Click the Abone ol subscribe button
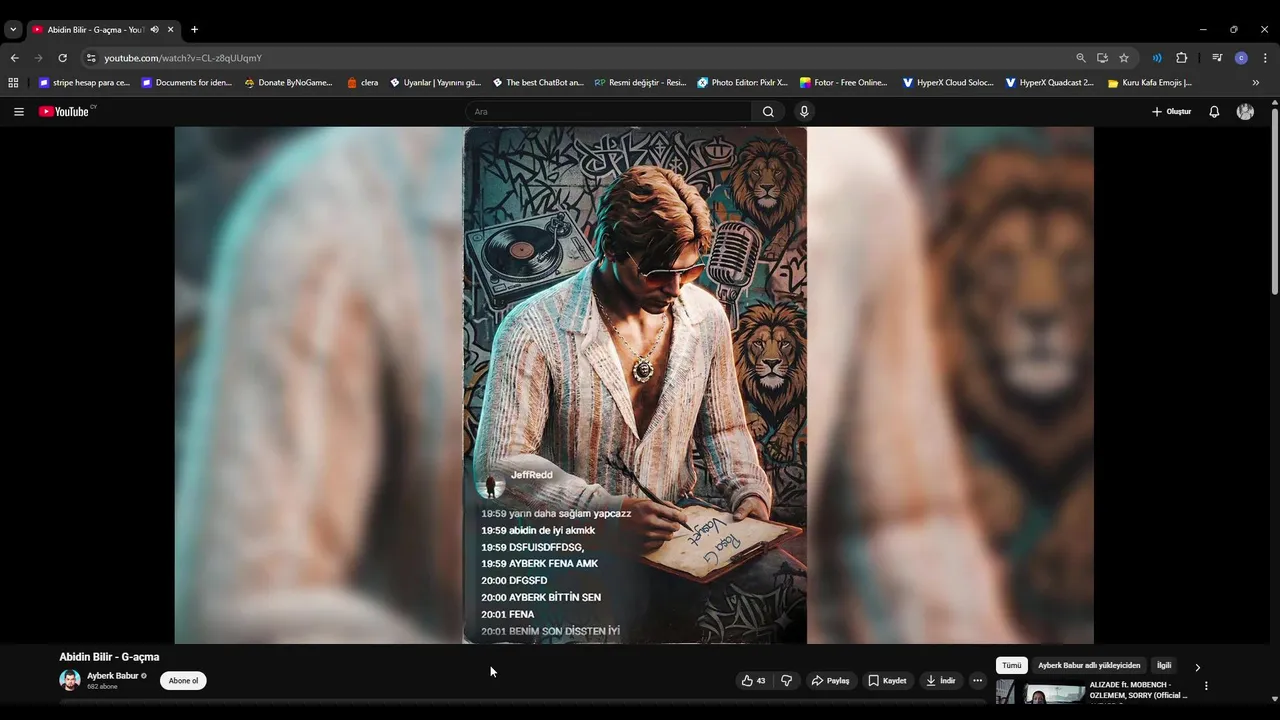The height and width of the screenshot is (720, 1280). click(x=183, y=681)
